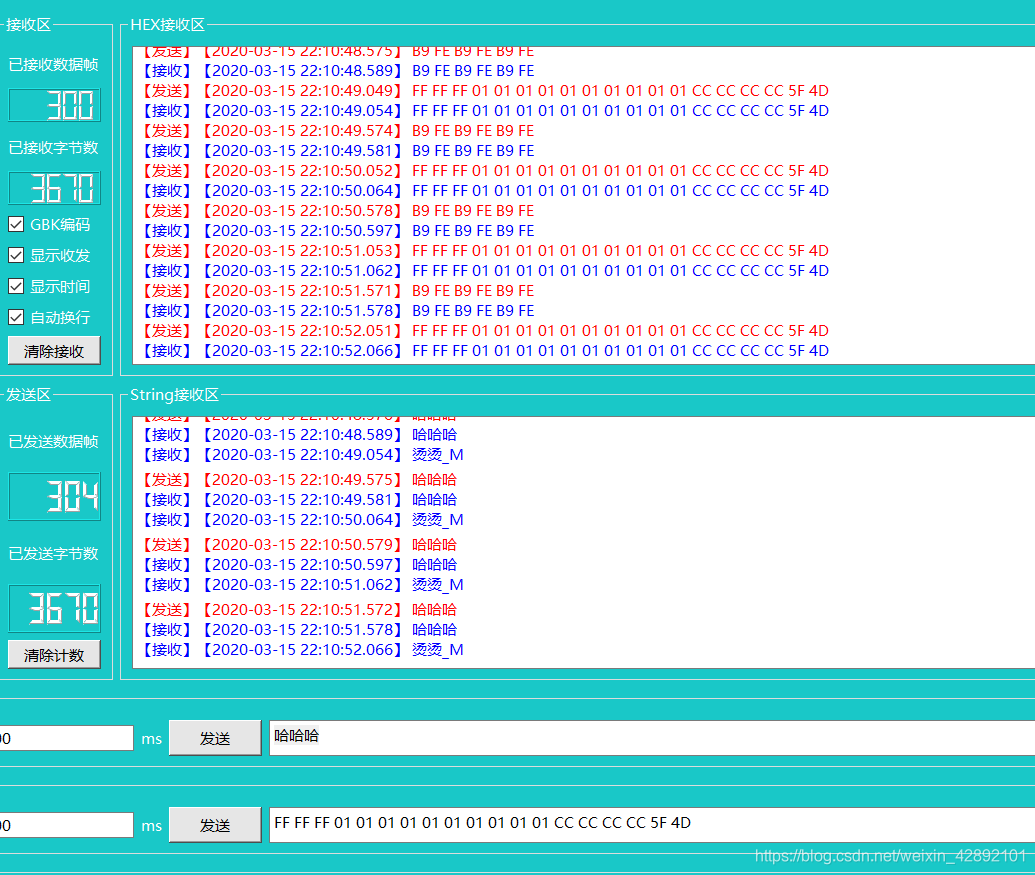Click the 已接收数据帧 label
The image size is (1035, 875).
pos(53,64)
